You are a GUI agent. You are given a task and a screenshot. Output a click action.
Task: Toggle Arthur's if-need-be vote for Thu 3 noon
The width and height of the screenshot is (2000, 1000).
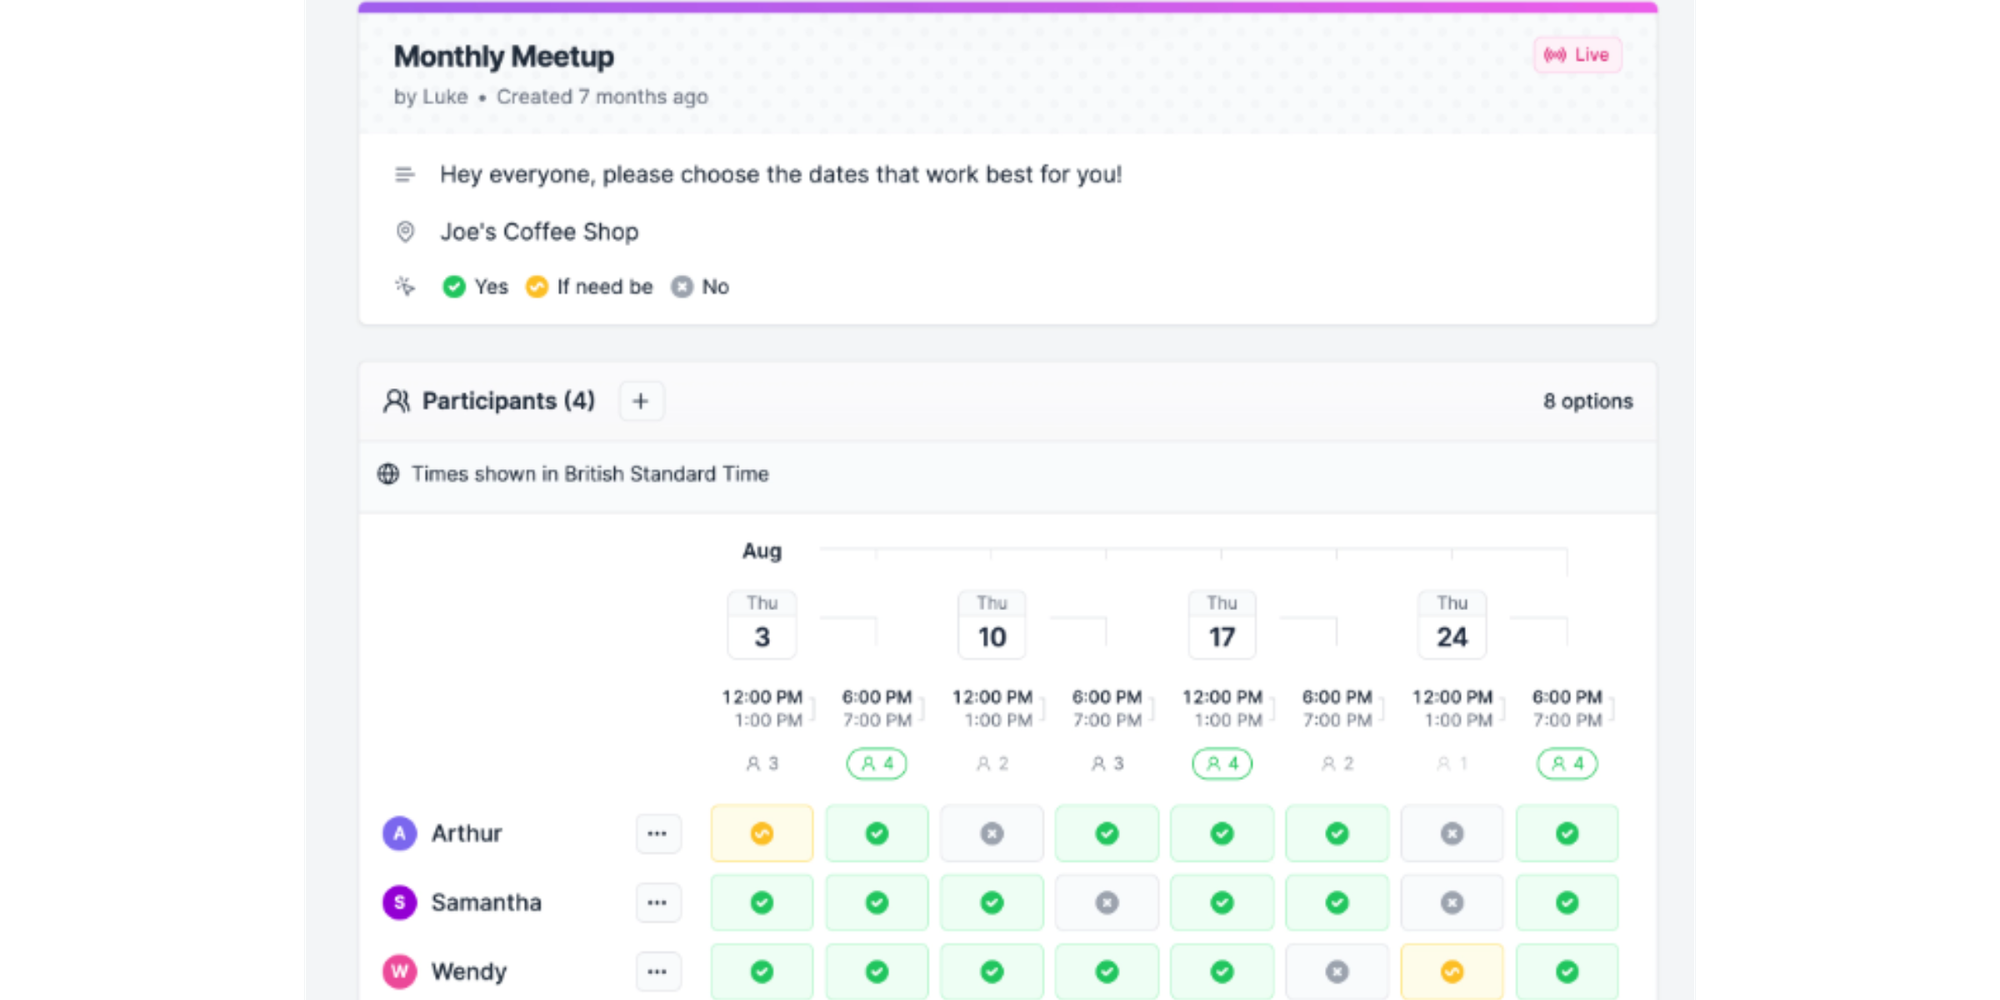[762, 833]
